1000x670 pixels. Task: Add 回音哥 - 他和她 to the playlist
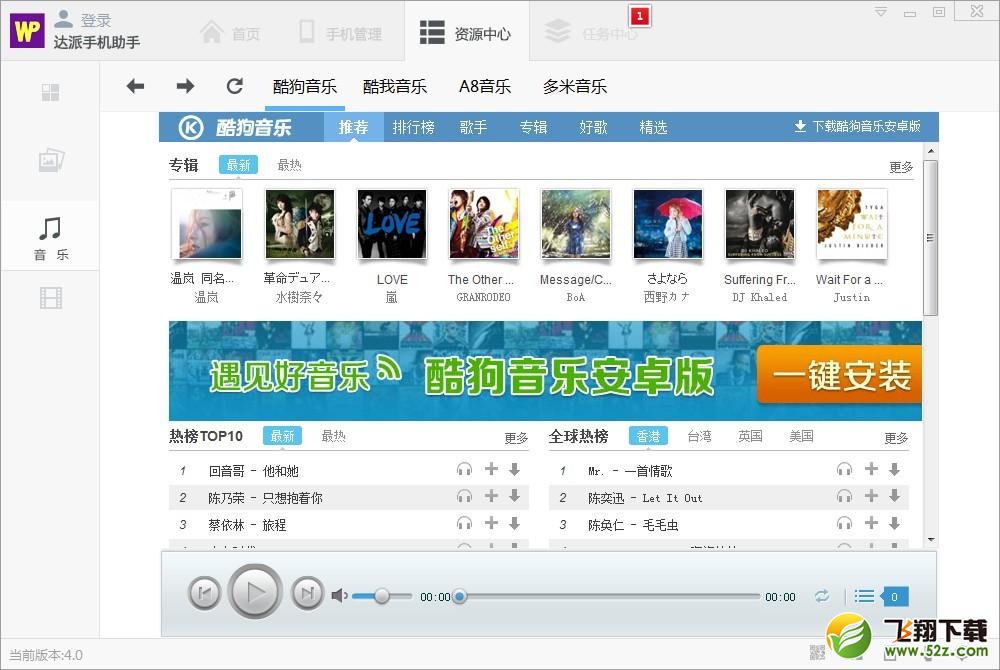click(x=491, y=469)
